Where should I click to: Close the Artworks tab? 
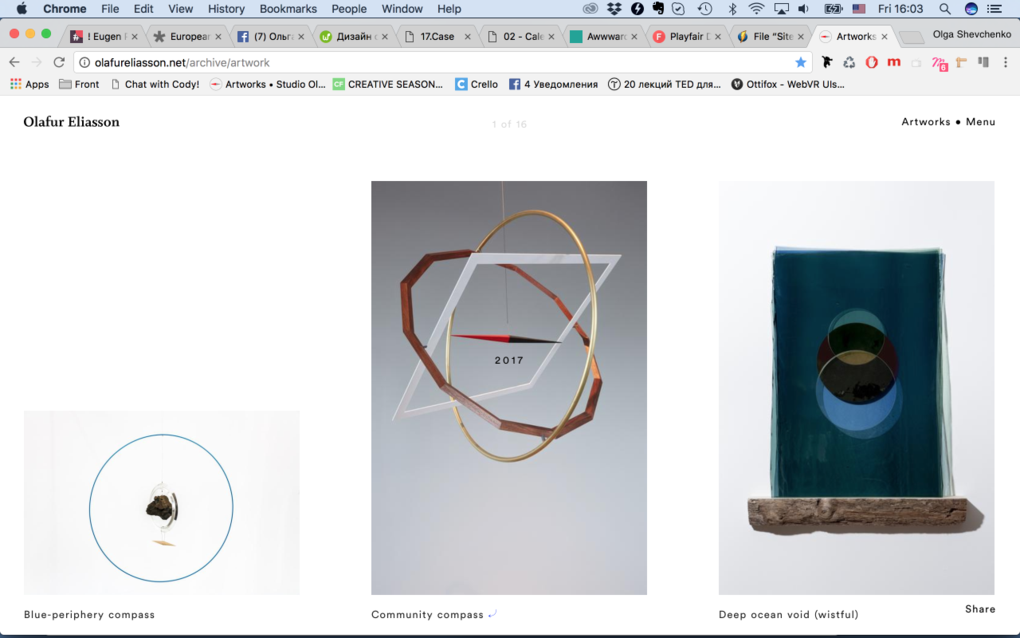tap(884, 37)
